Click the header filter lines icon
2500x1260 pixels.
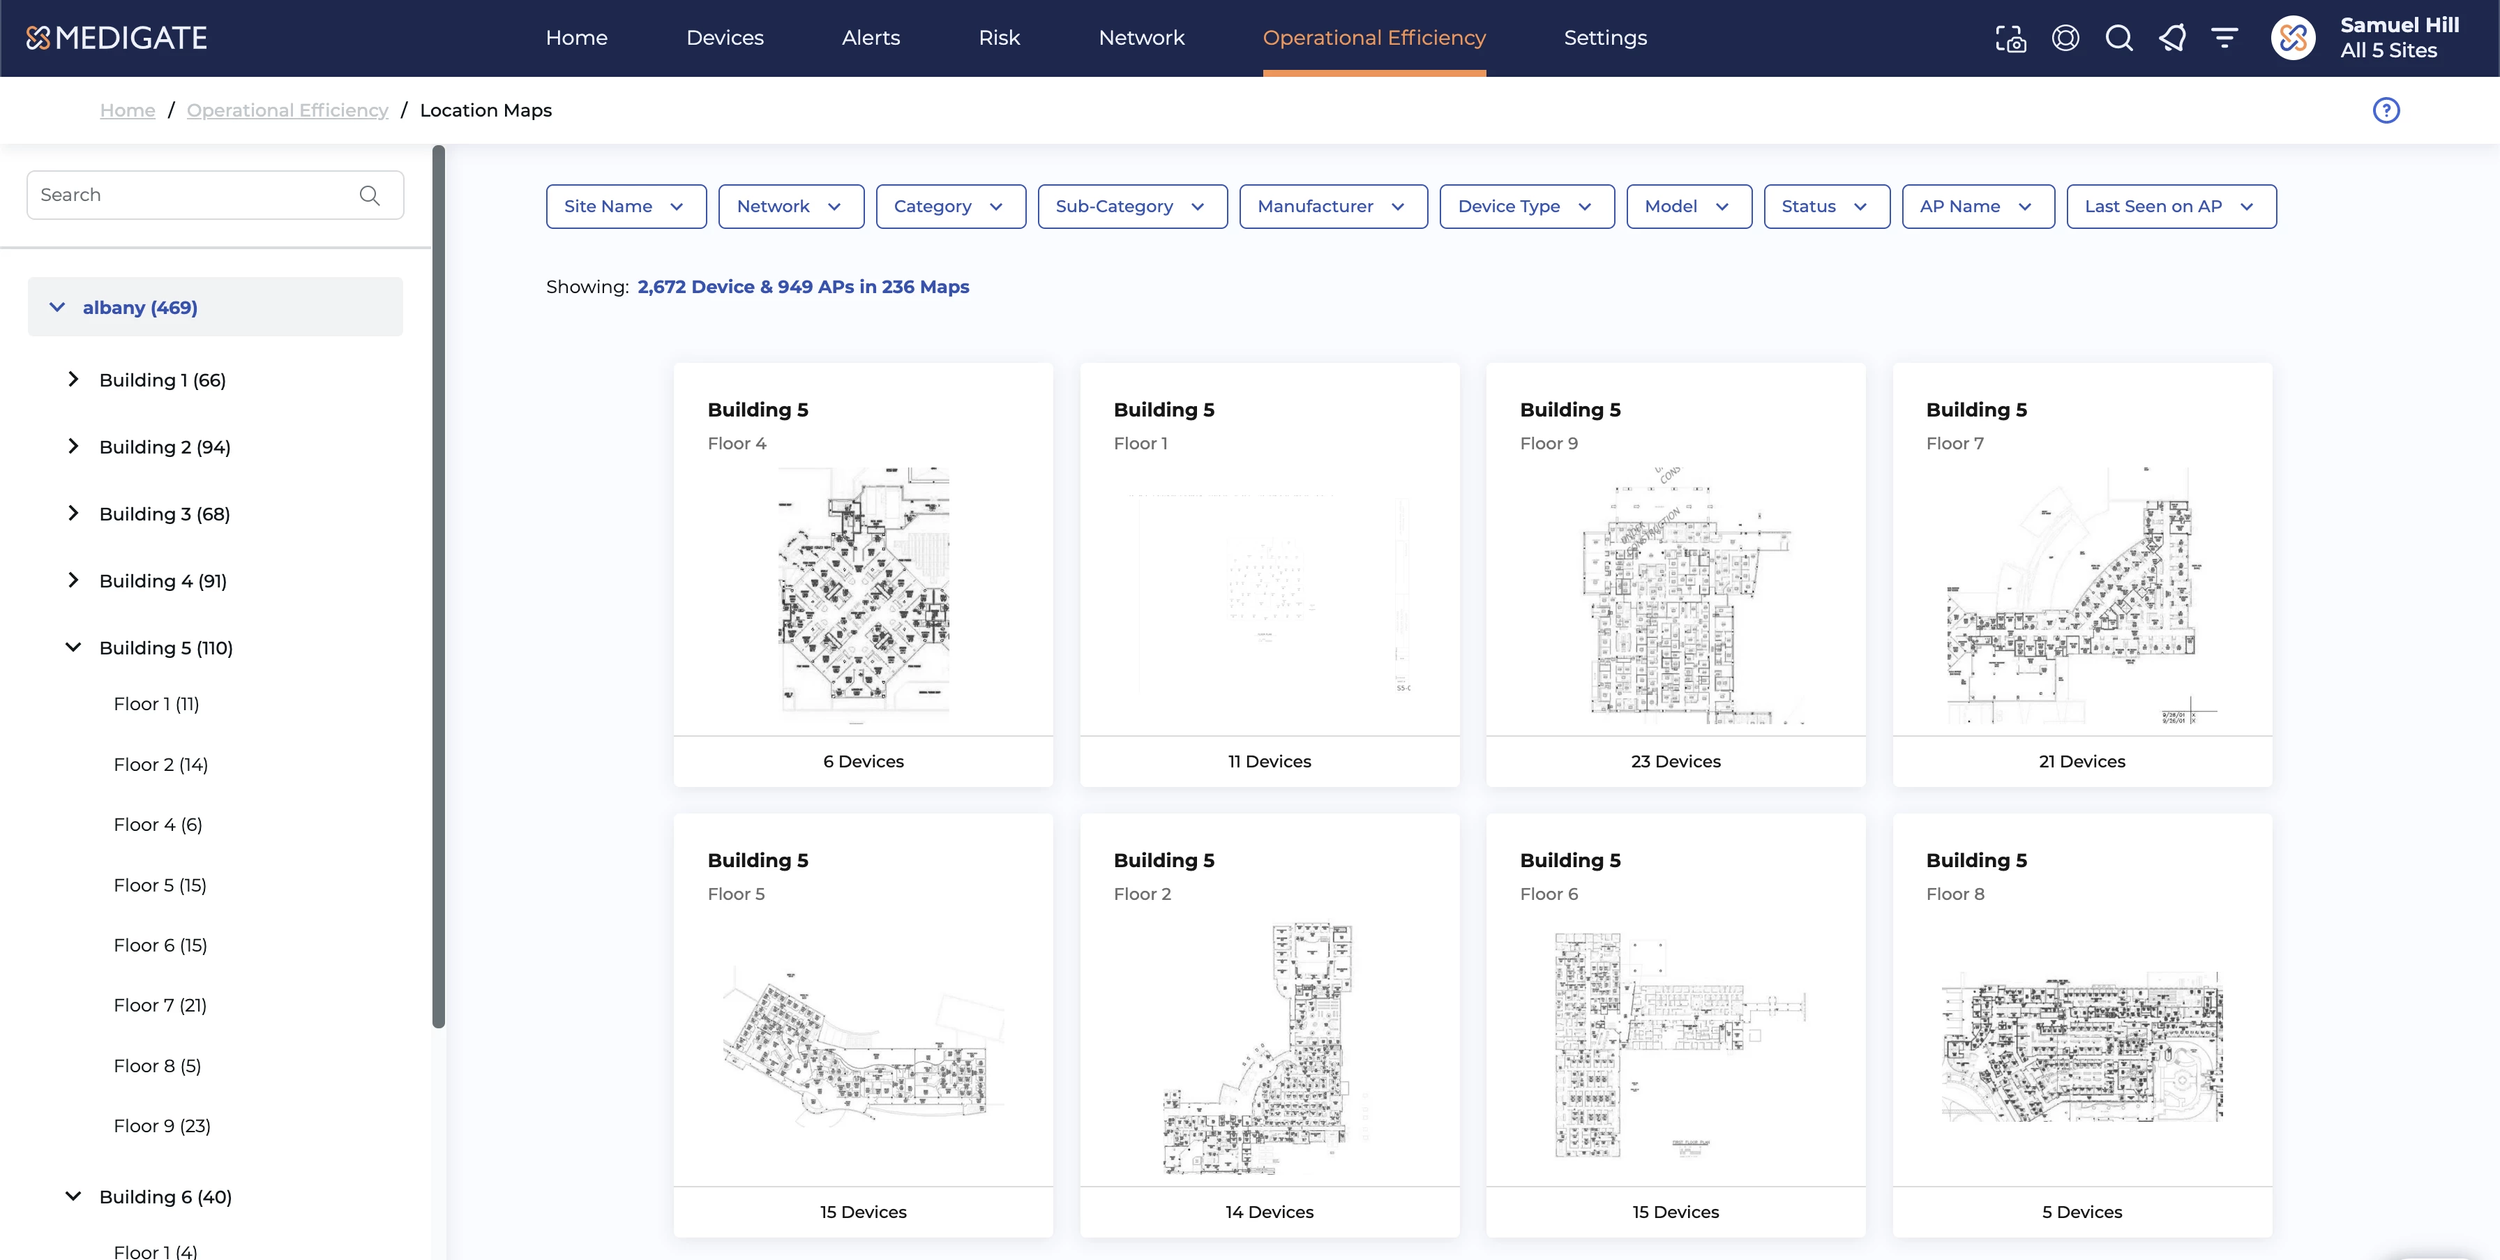(x=2224, y=38)
